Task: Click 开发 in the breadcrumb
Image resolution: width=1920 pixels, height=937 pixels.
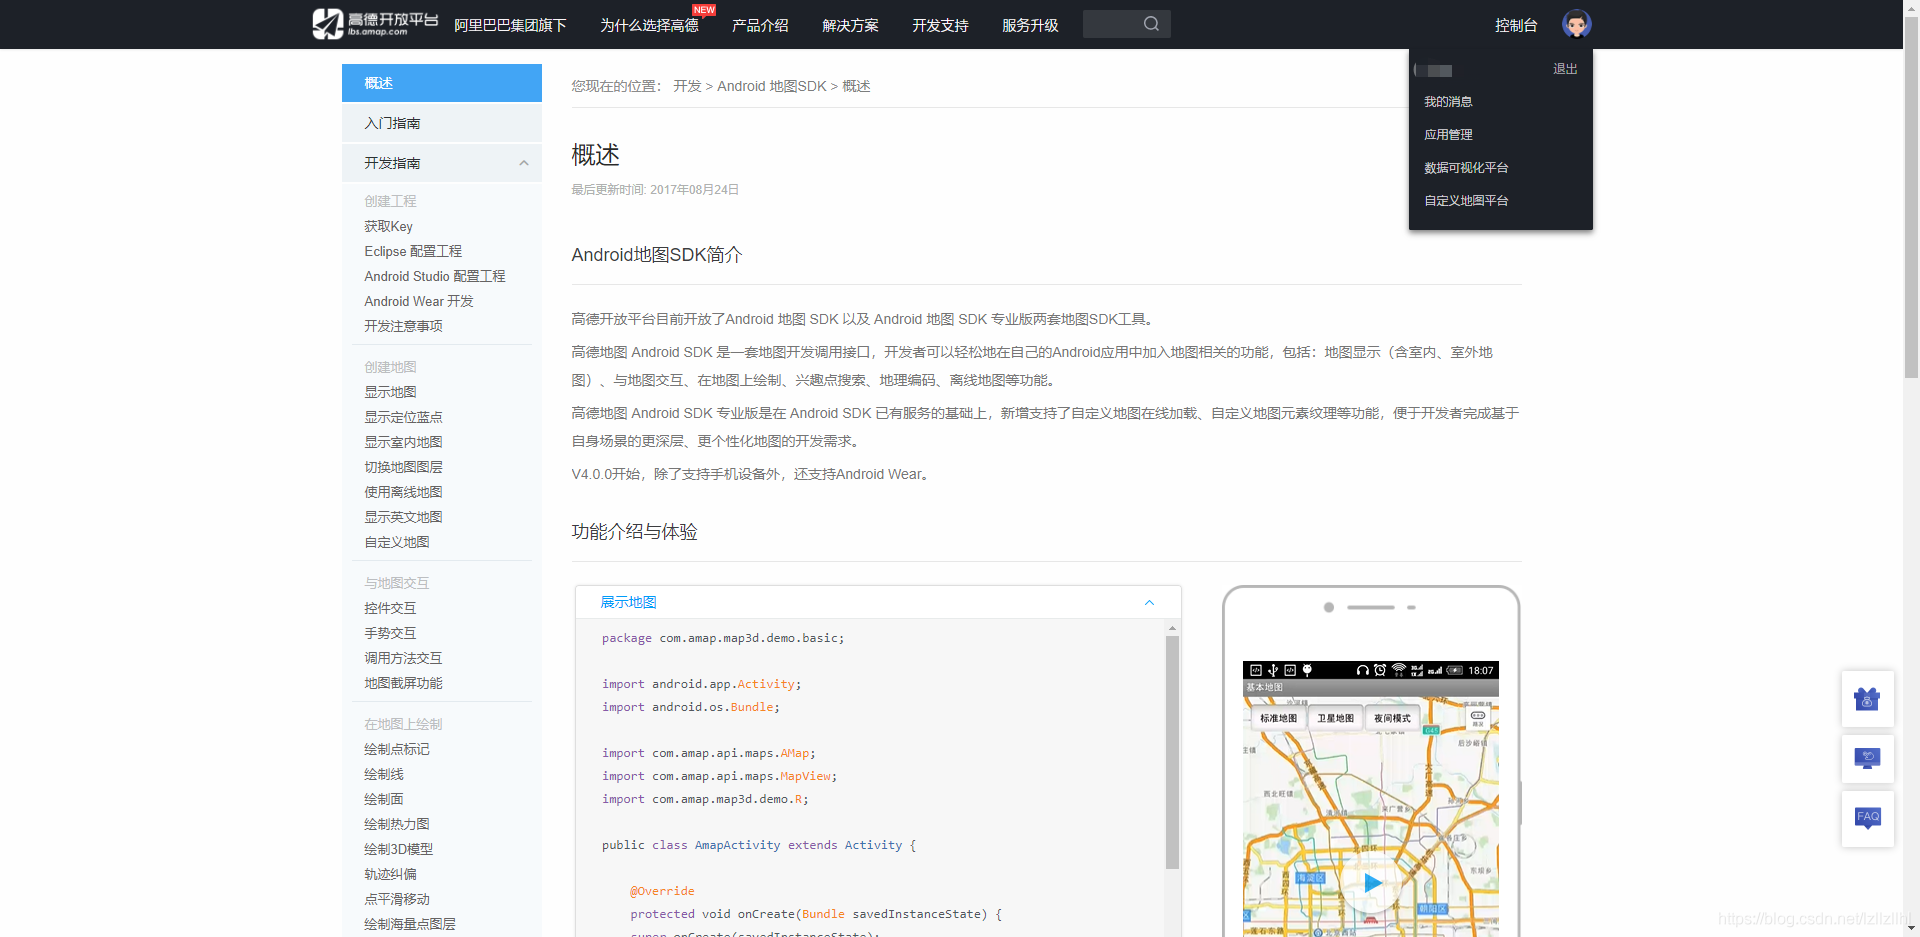Action: tap(687, 86)
